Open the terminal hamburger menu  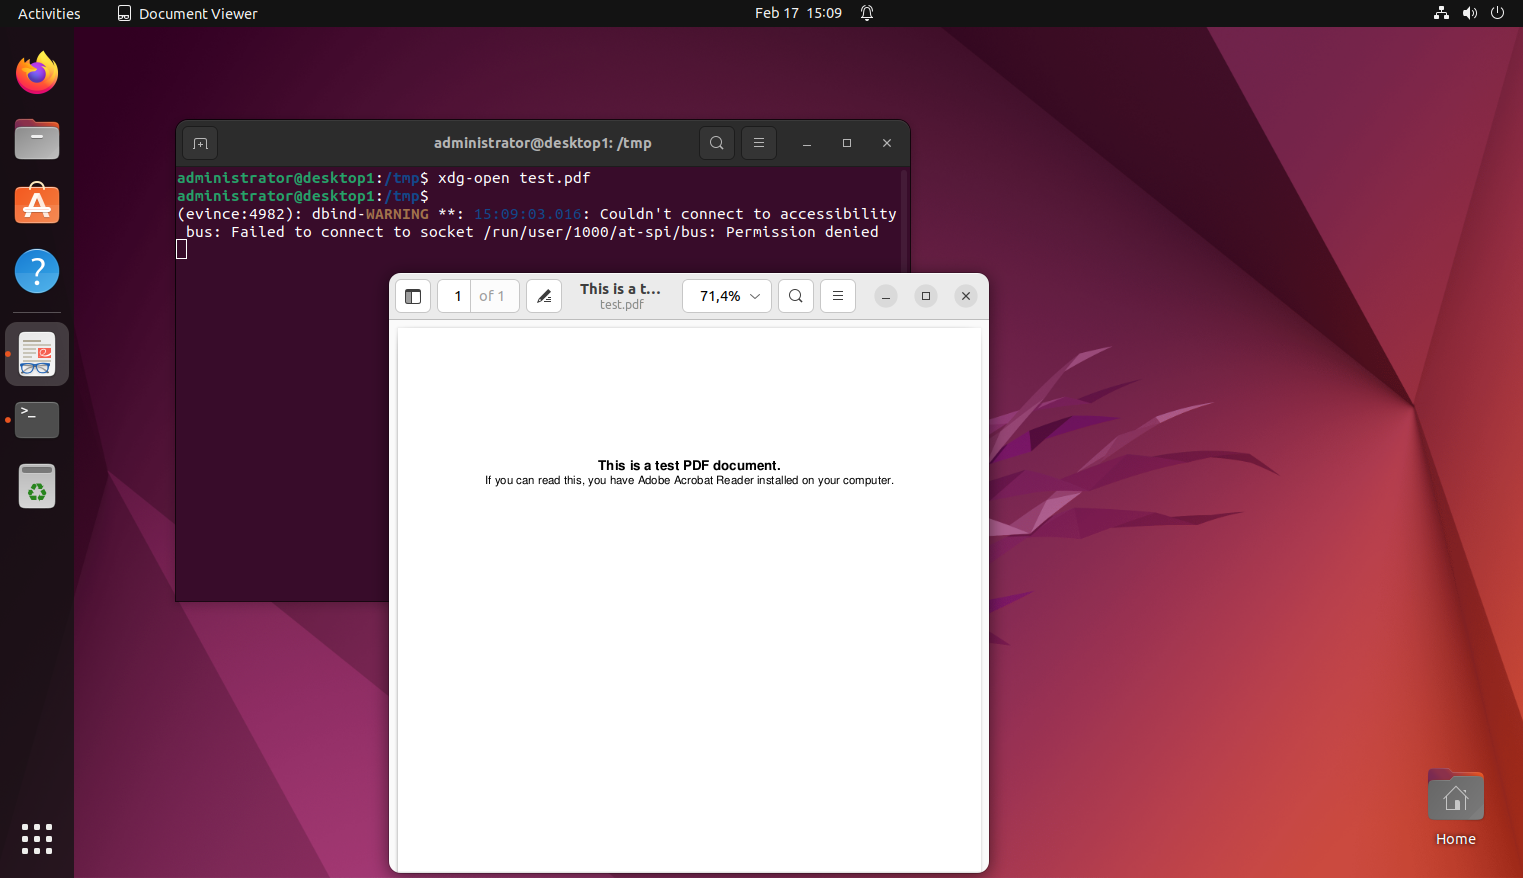coord(758,143)
